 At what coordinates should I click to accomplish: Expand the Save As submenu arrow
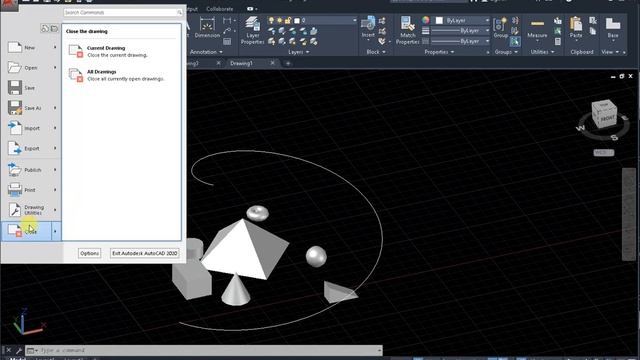(55, 108)
